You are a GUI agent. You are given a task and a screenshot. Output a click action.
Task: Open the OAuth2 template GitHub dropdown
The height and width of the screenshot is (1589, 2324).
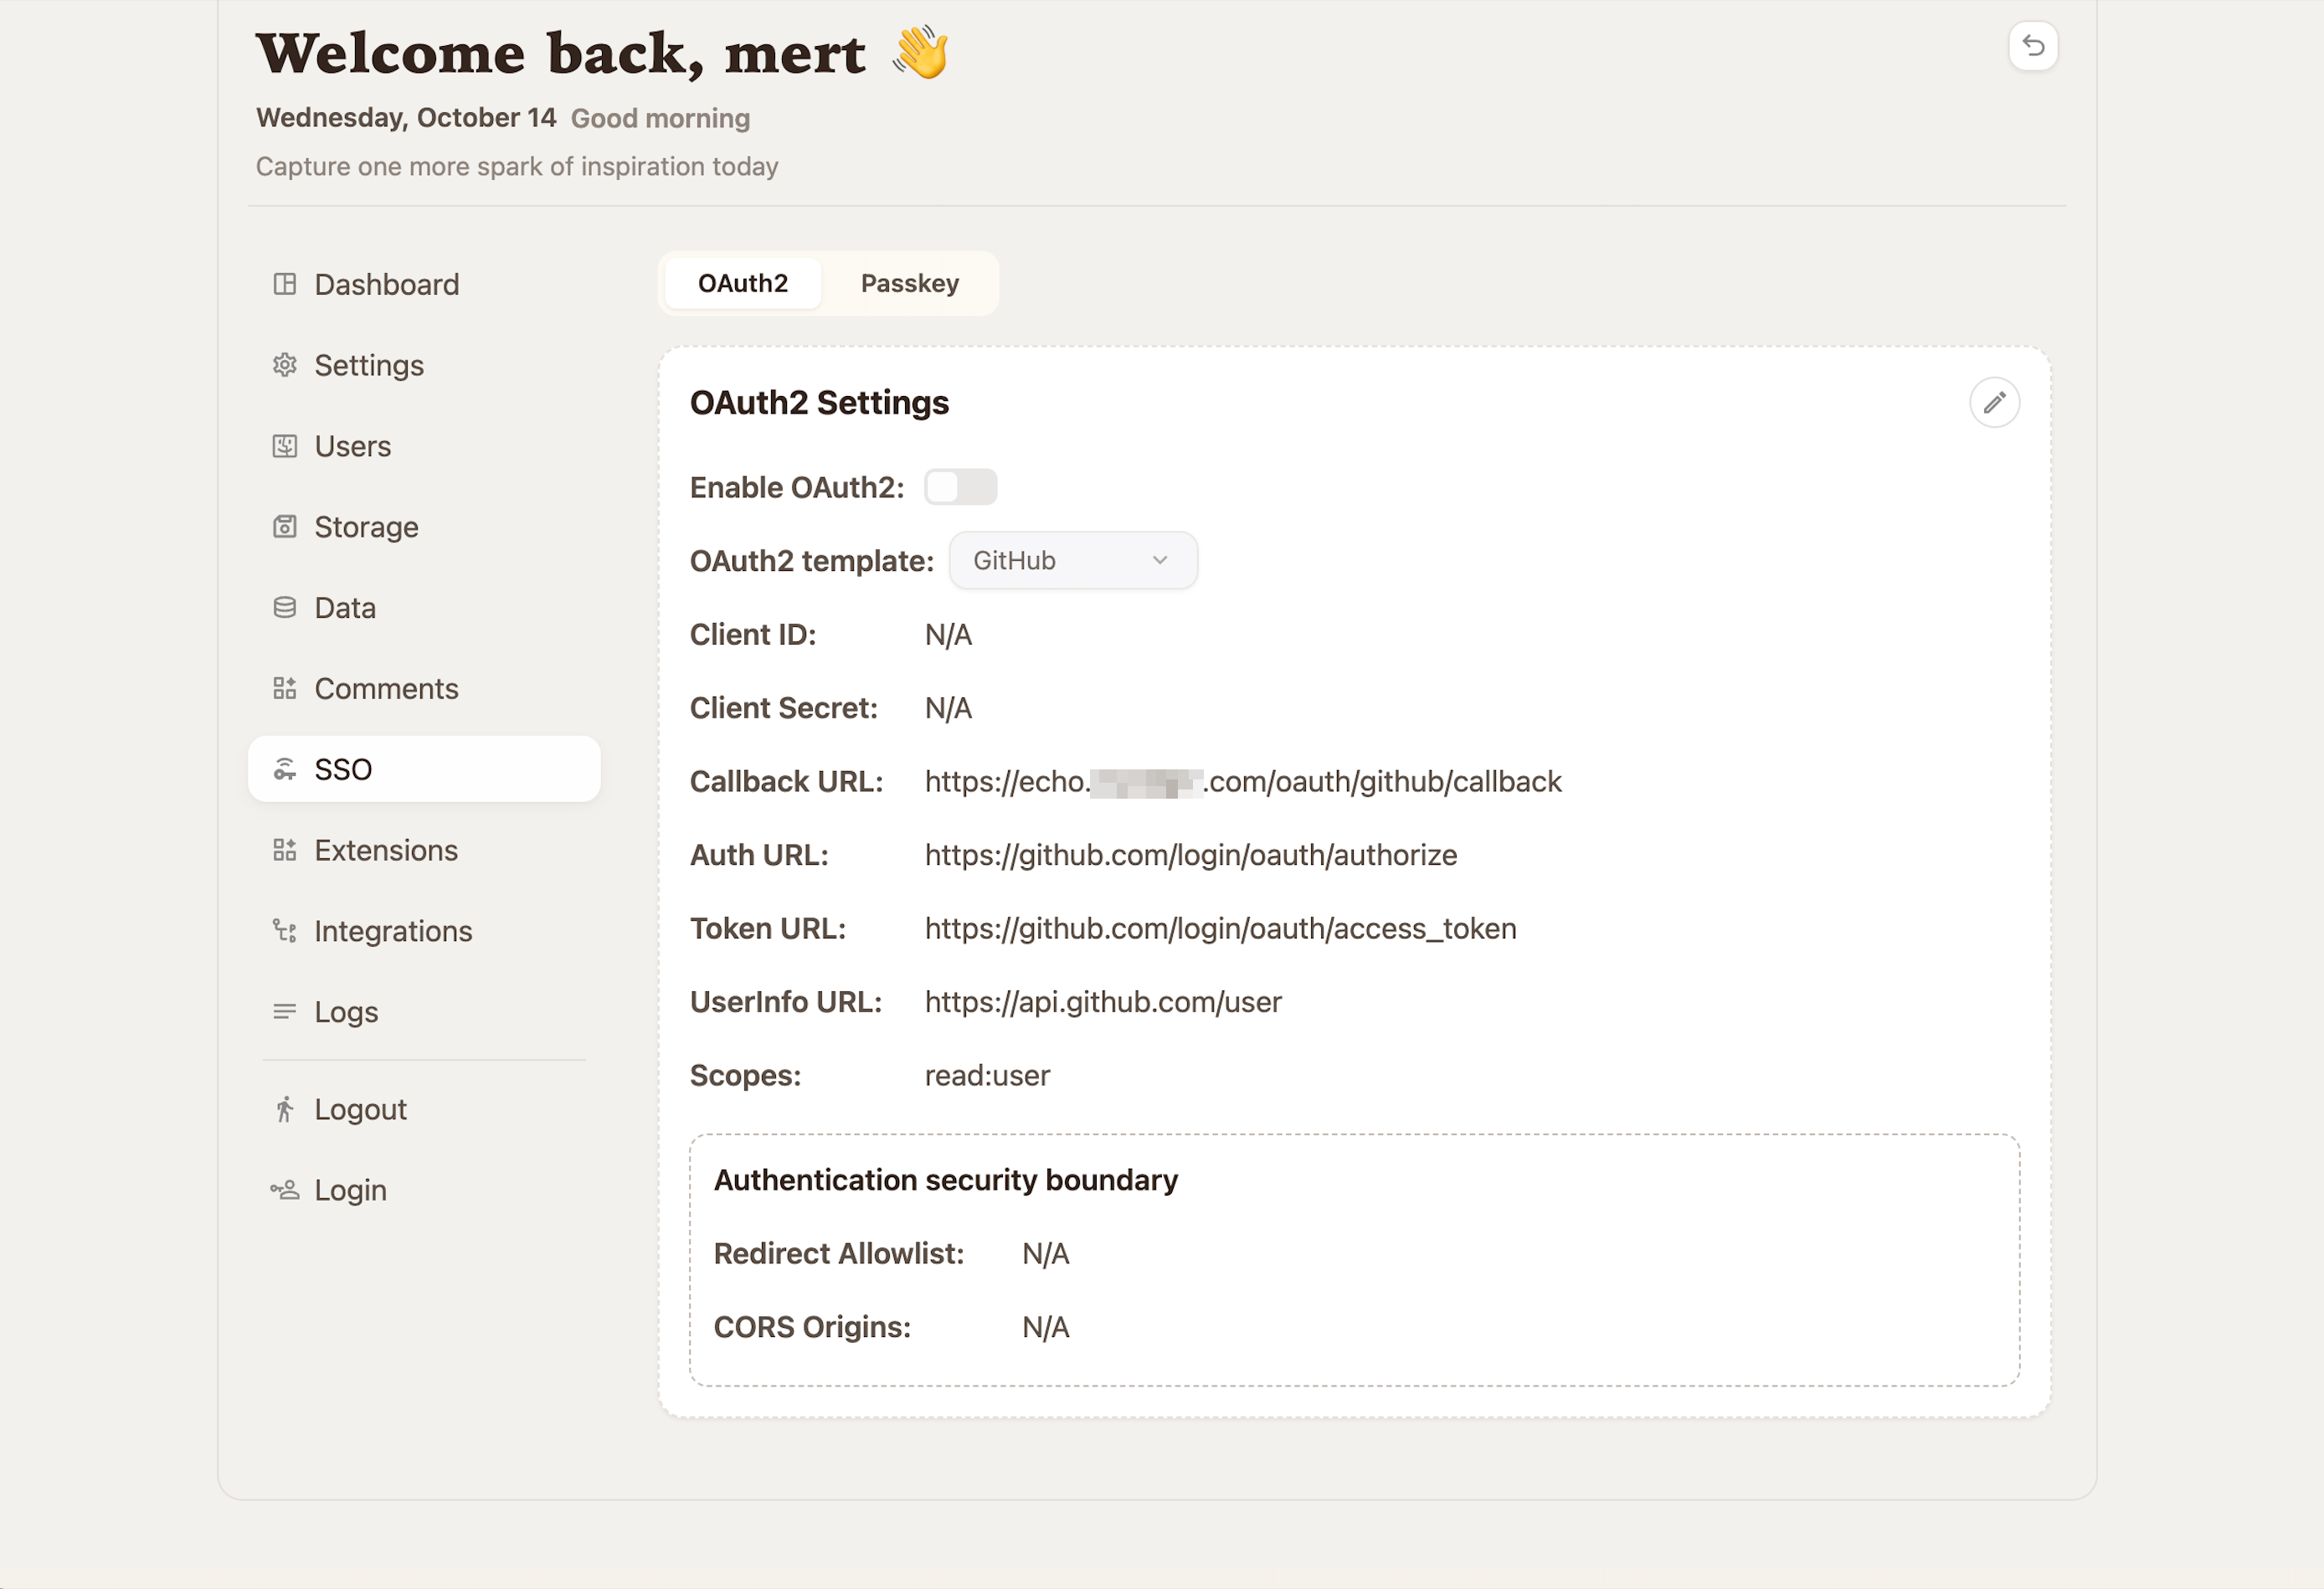[x=1073, y=561]
